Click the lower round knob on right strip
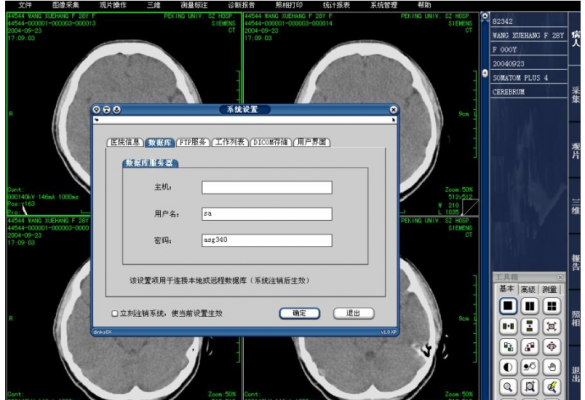The height and width of the screenshot is (400, 585). point(485,73)
